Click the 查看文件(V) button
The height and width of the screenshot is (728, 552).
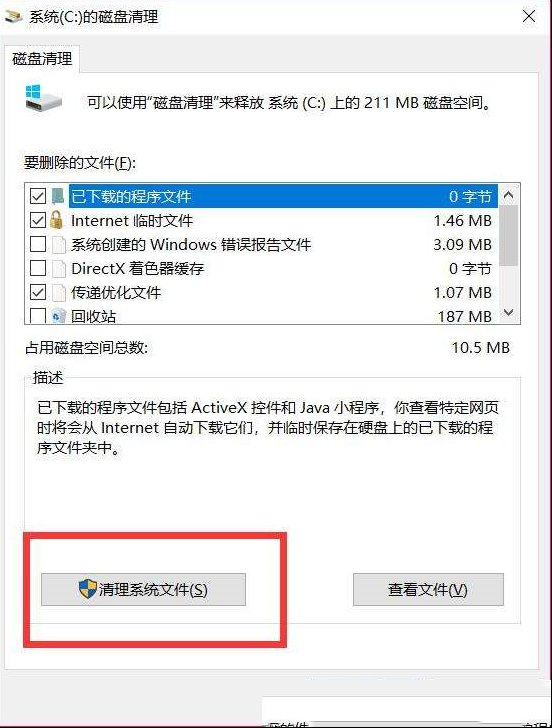428,590
